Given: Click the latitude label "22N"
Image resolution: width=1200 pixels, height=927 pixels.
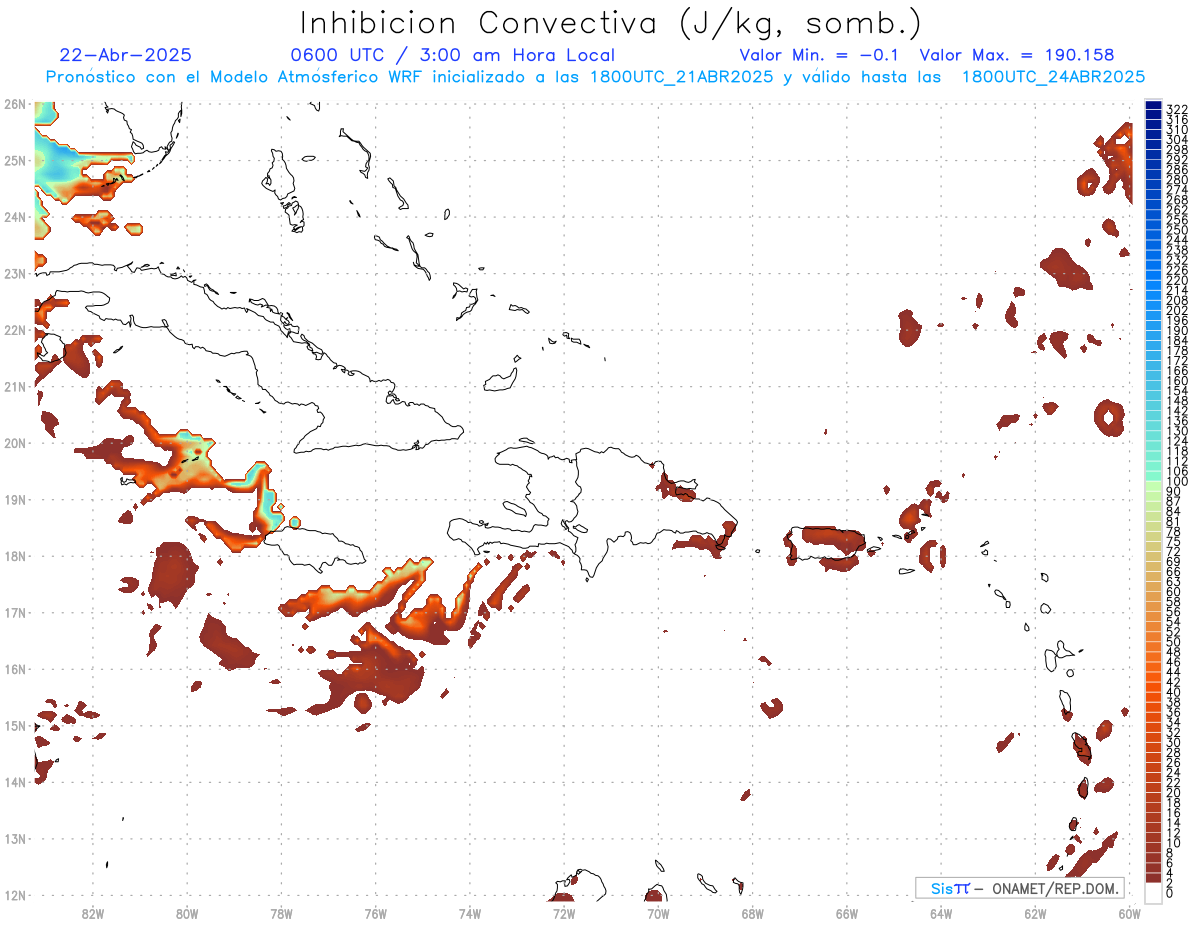Looking at the screenshot, I should (14, 330).
